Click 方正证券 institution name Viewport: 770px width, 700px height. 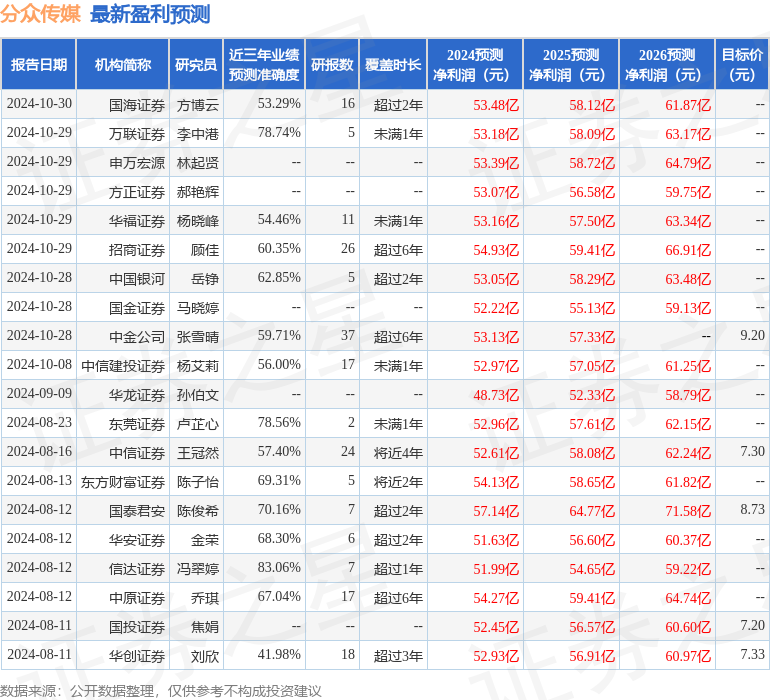(137, 192)
